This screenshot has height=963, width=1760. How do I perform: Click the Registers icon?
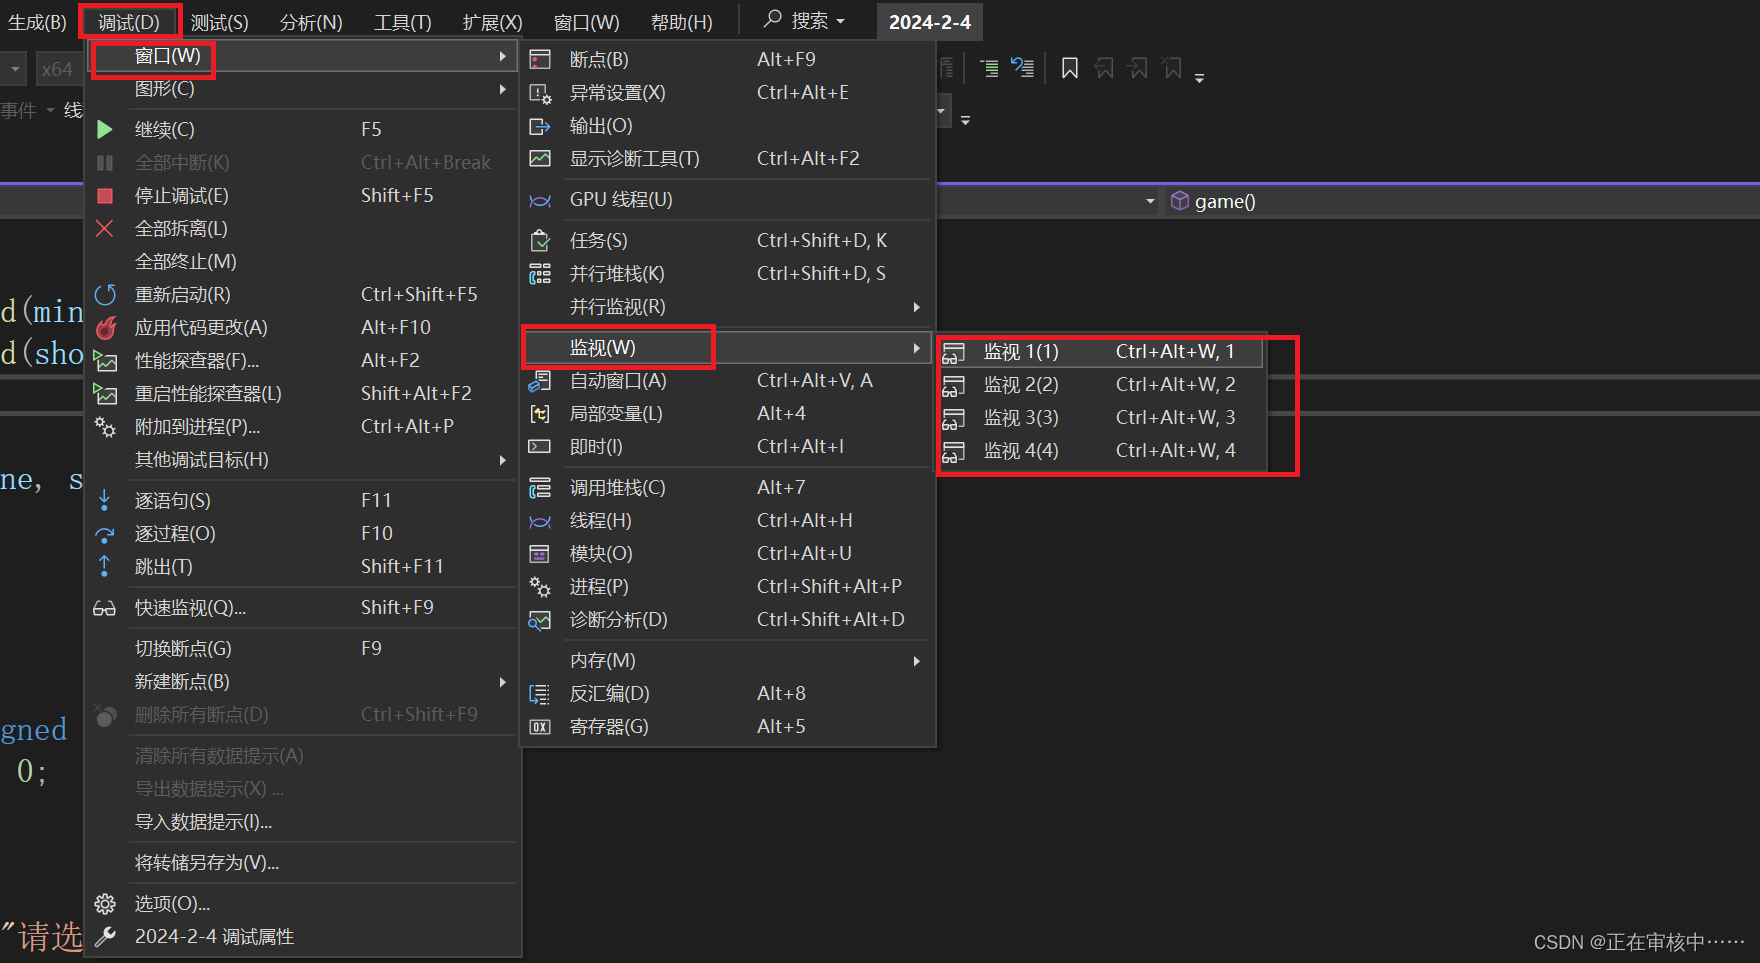540,727
